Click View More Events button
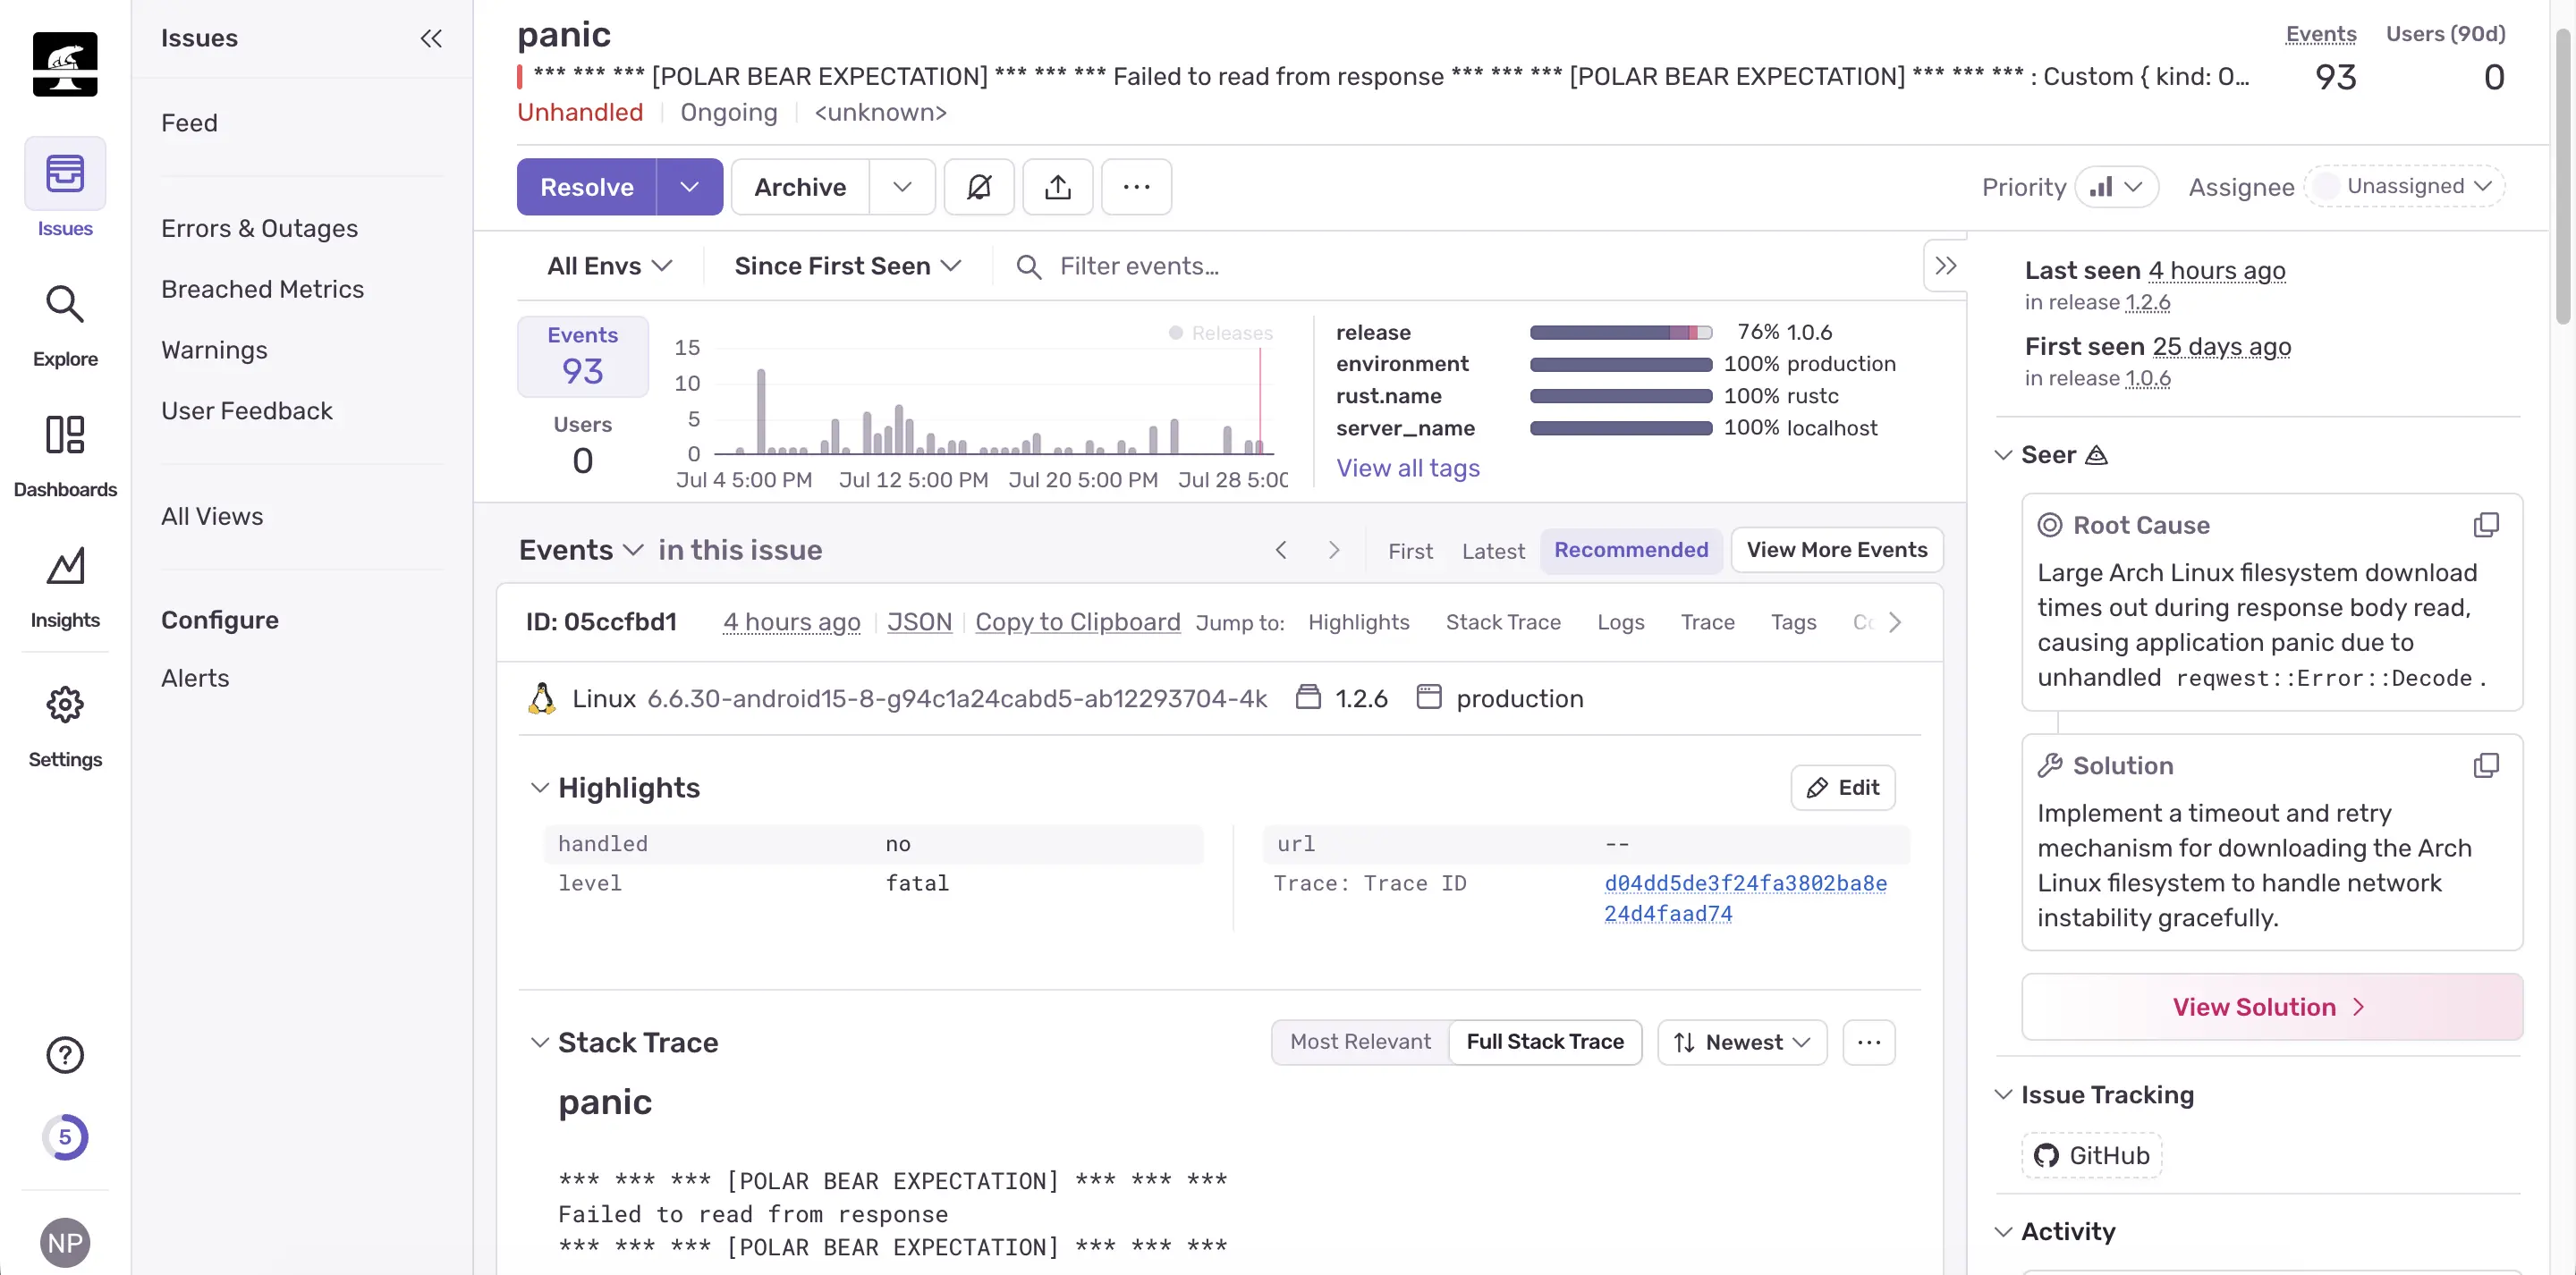This screenshot has height=1275, width=2576. tap(1836, 550)
